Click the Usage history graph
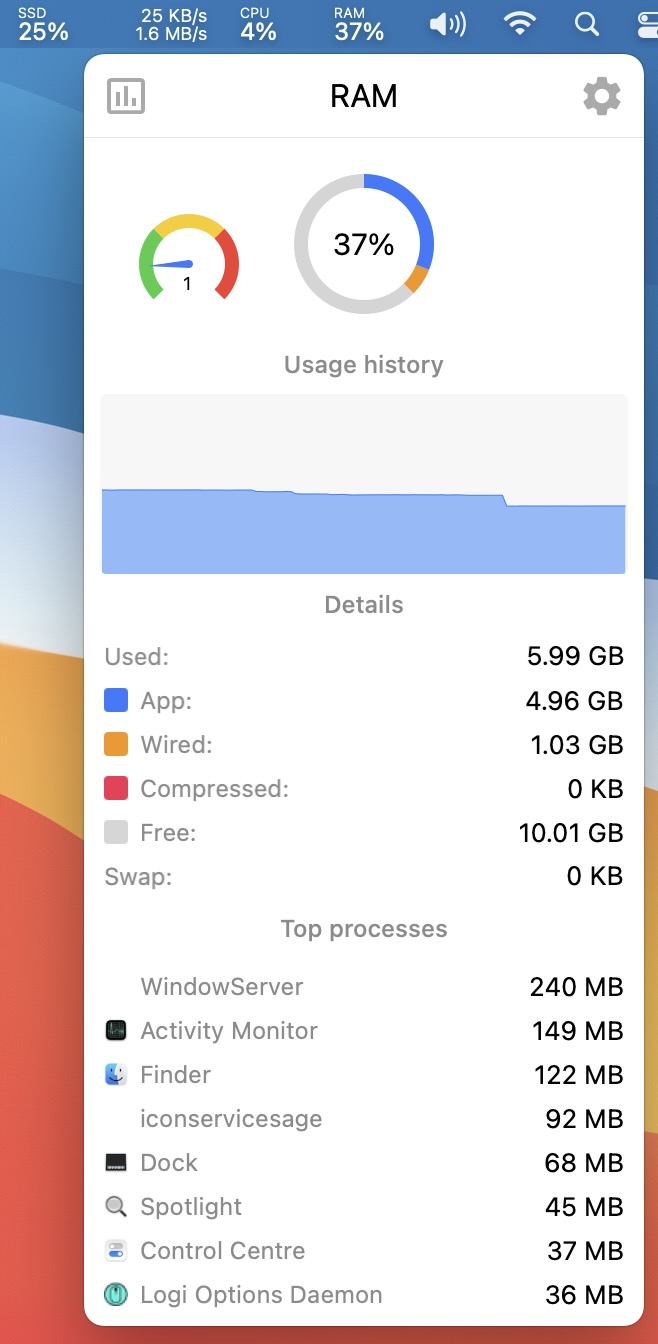 364,484
